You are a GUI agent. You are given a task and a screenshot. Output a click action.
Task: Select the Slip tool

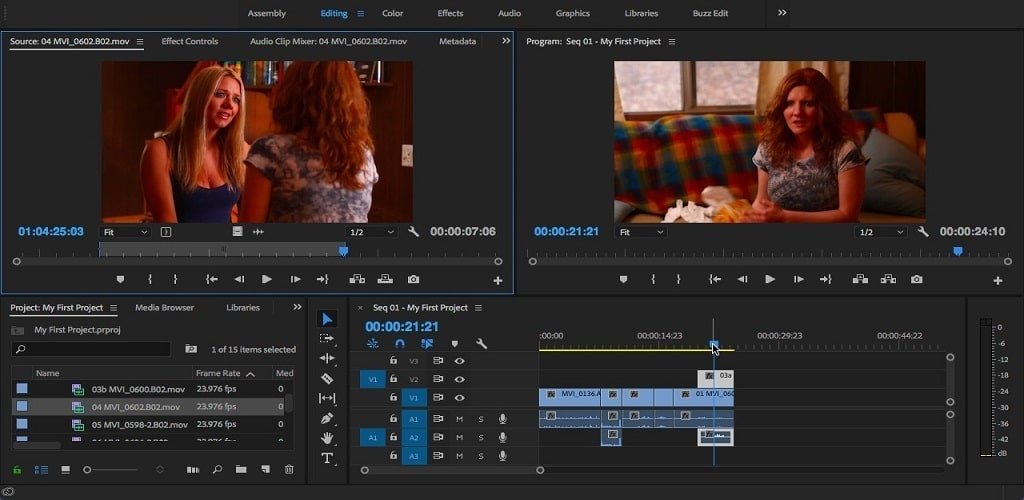point(327,398)
